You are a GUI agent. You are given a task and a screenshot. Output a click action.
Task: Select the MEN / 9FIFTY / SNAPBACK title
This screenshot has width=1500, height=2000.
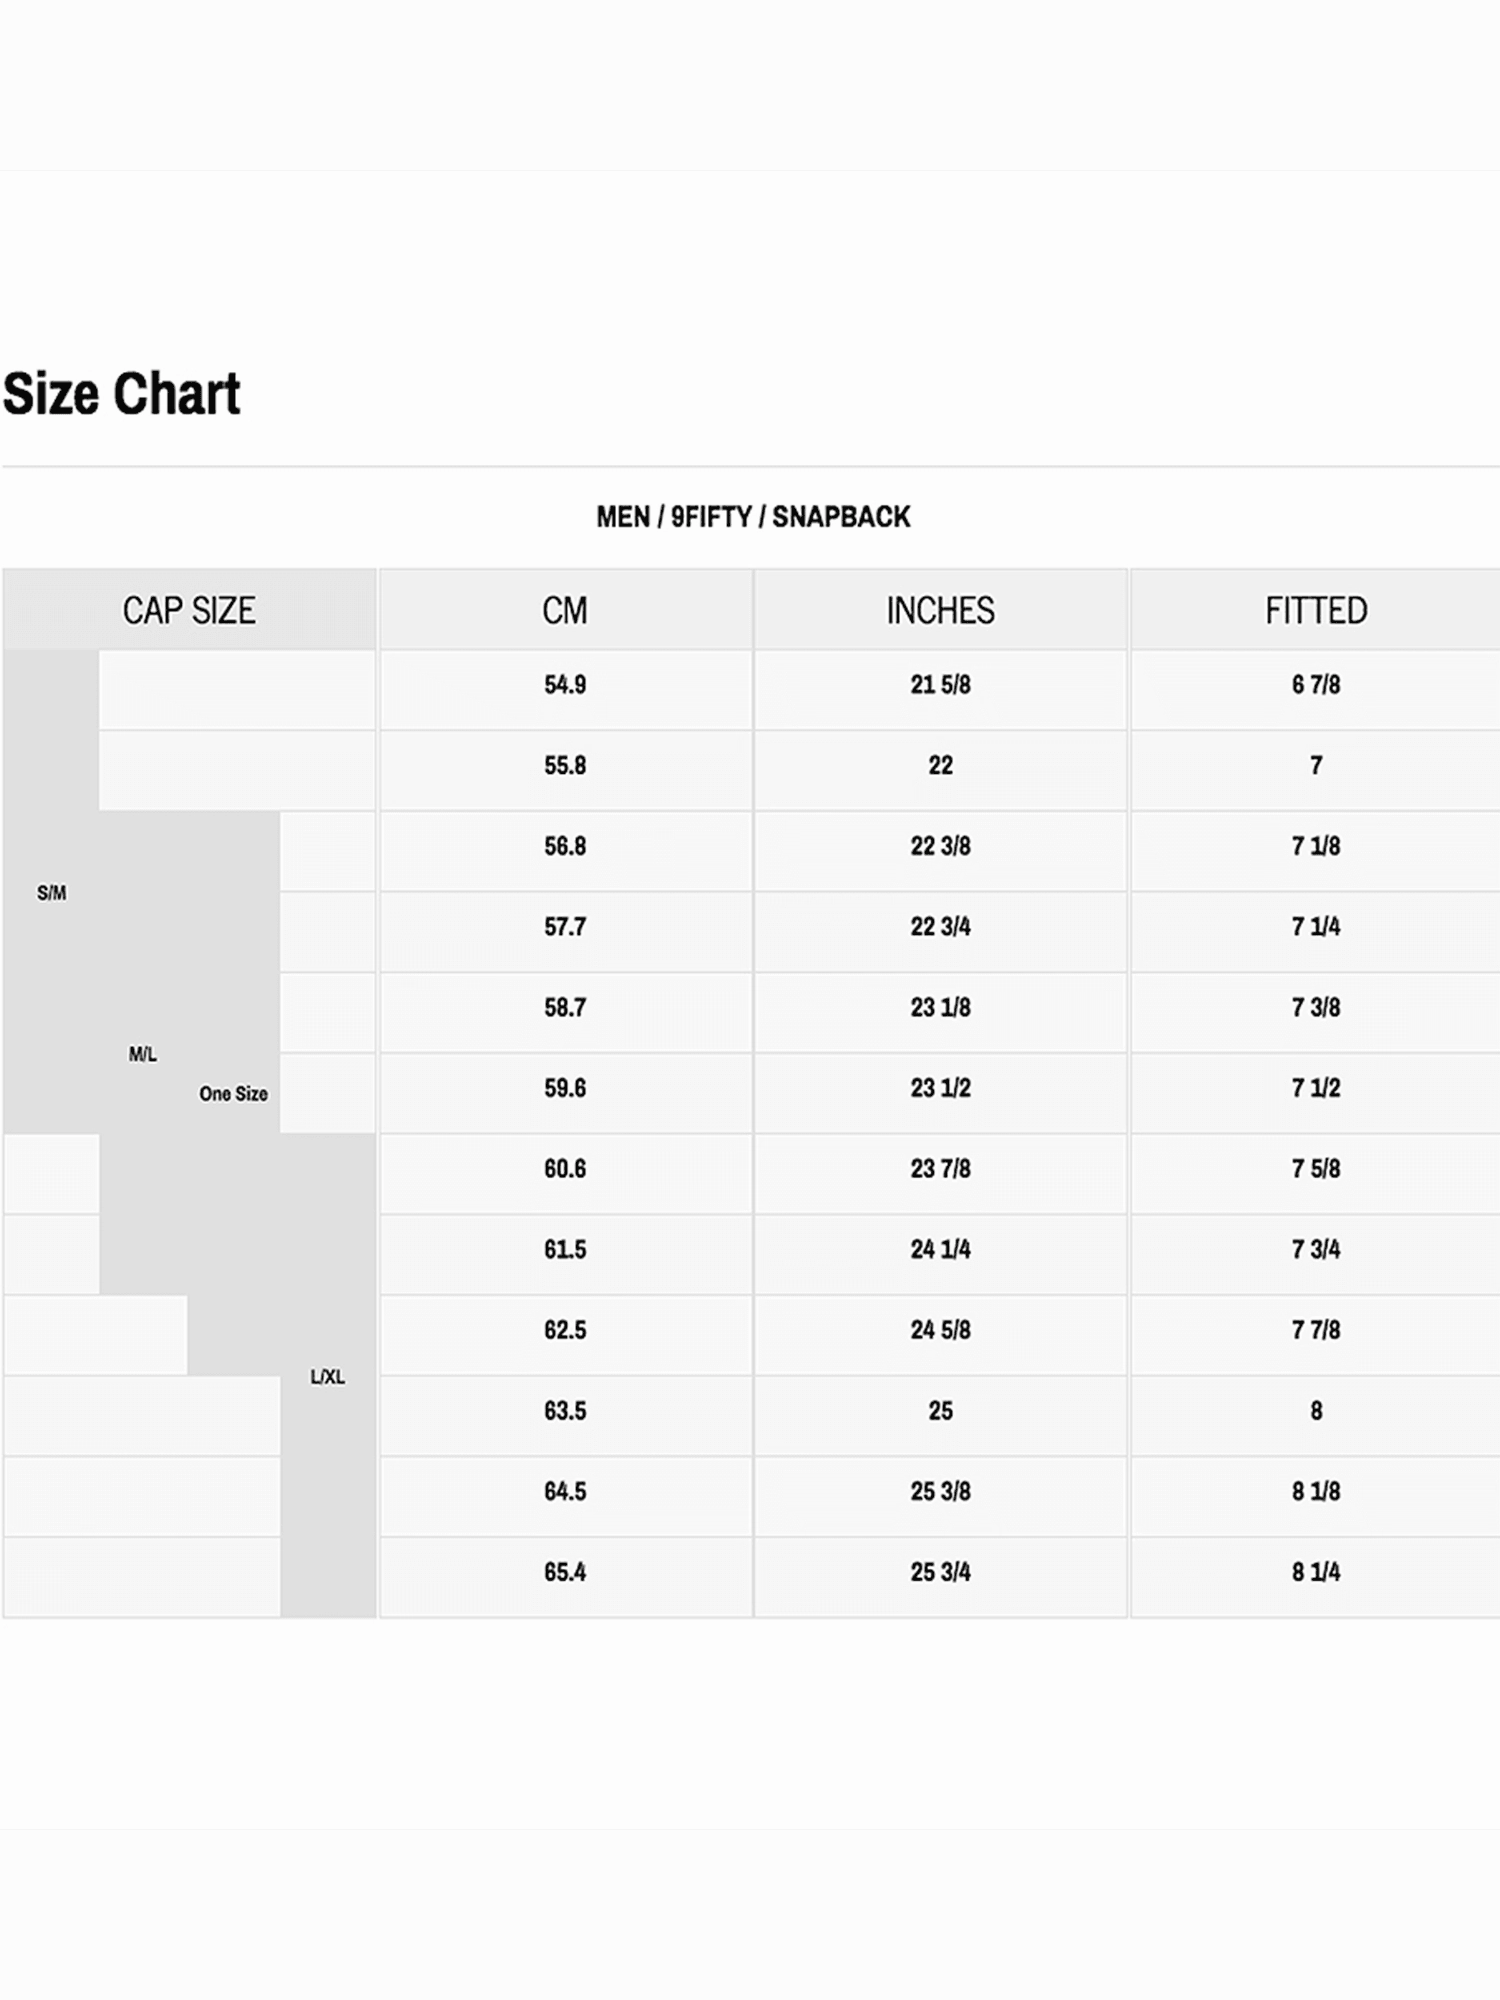(x=753, y=516)
